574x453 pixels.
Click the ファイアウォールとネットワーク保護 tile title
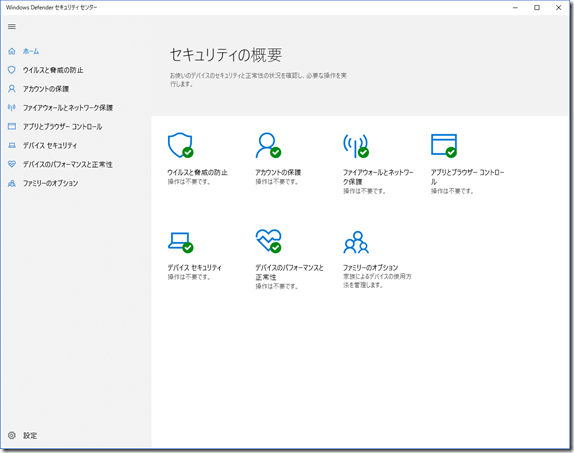click(378, 177)
